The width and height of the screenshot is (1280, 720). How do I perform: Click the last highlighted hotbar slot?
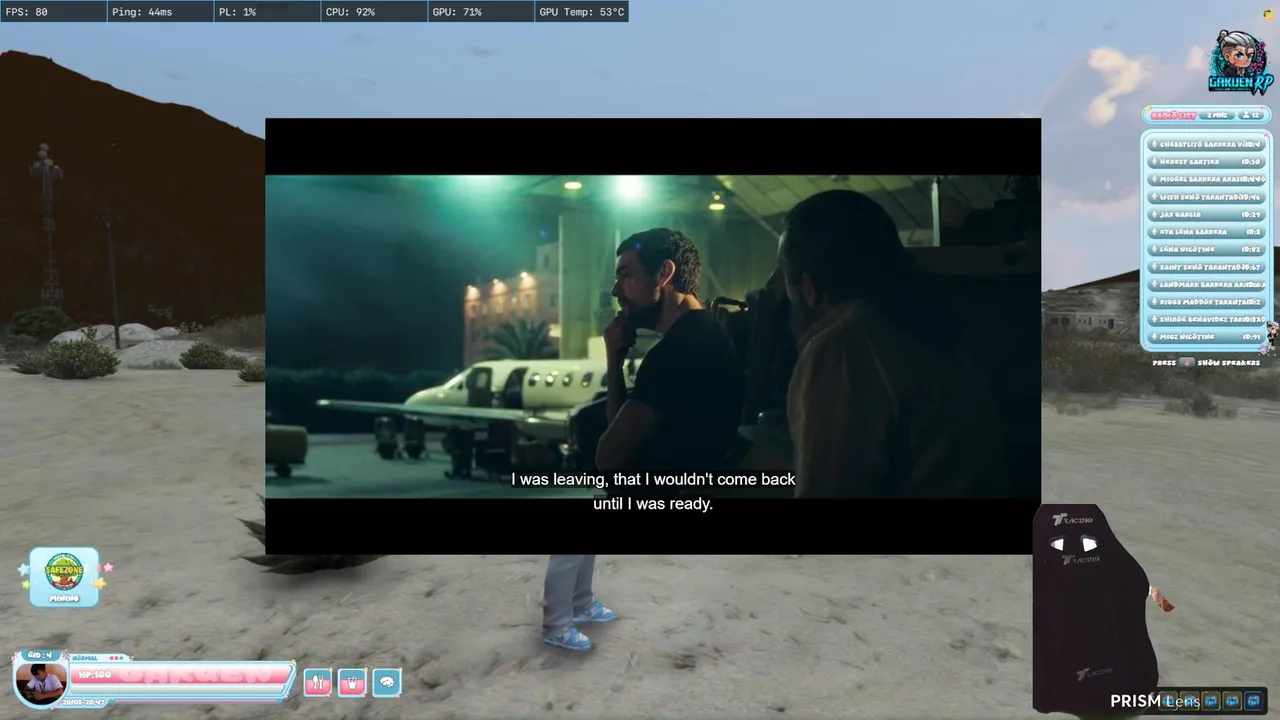point(1254,701)
